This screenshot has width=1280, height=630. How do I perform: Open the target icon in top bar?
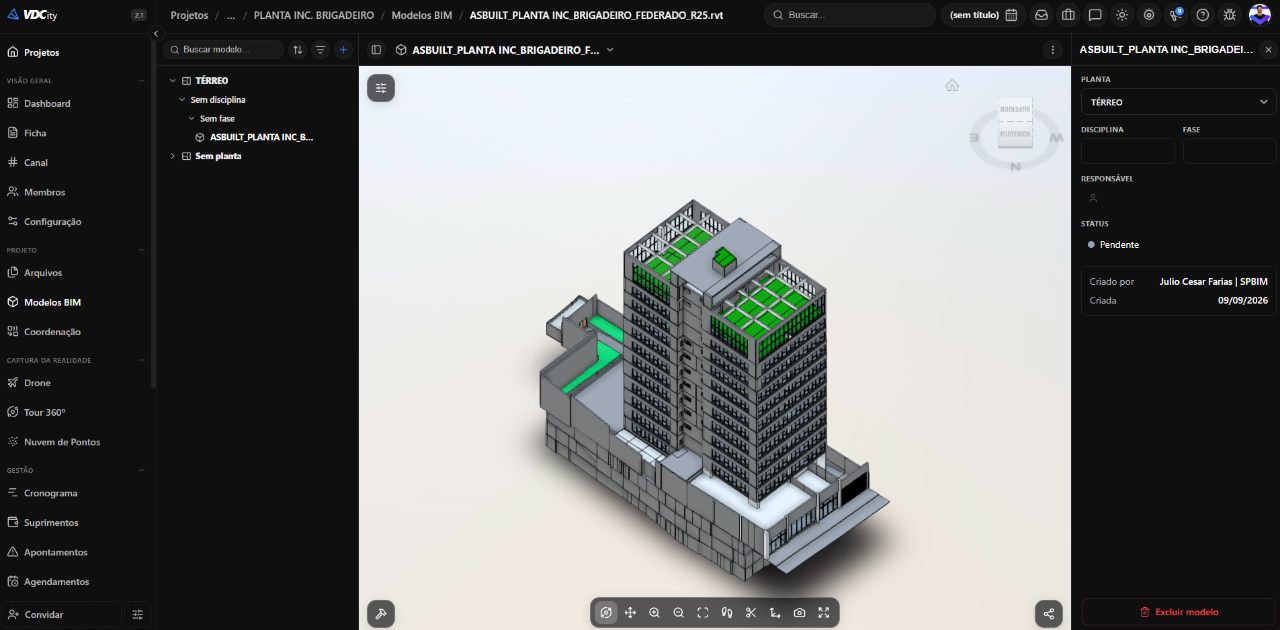pos(1149,15)
